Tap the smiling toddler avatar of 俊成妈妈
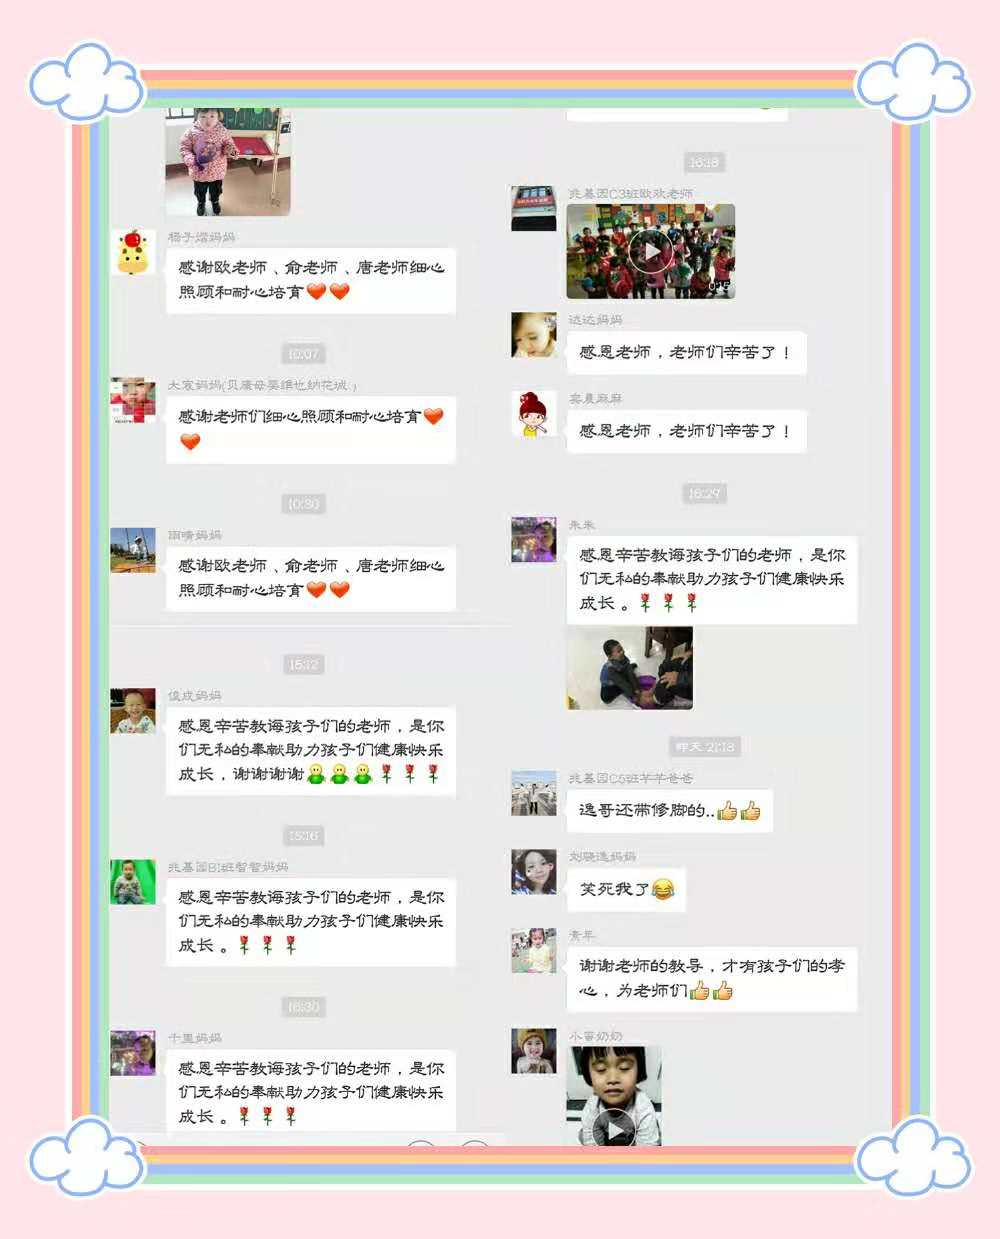Screen dimensions: 1000x1239 (133, 711)
